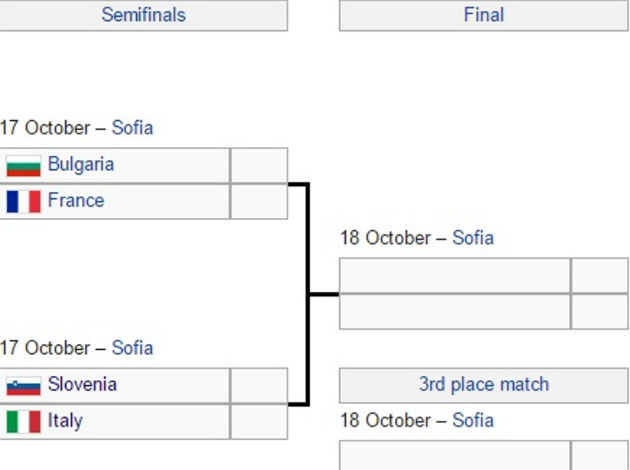The height and width of the screenshot is (470, 630).
Task: Open the Bulgaria team link
Action: (x=81, y=164)
